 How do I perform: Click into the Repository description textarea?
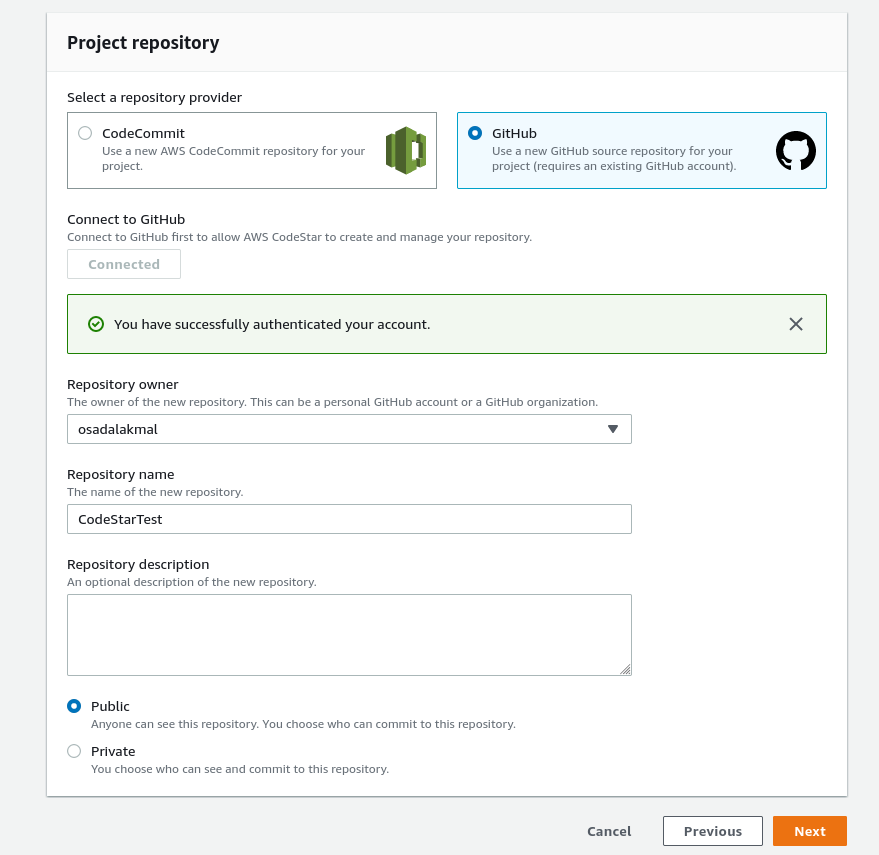coord(349,635)
